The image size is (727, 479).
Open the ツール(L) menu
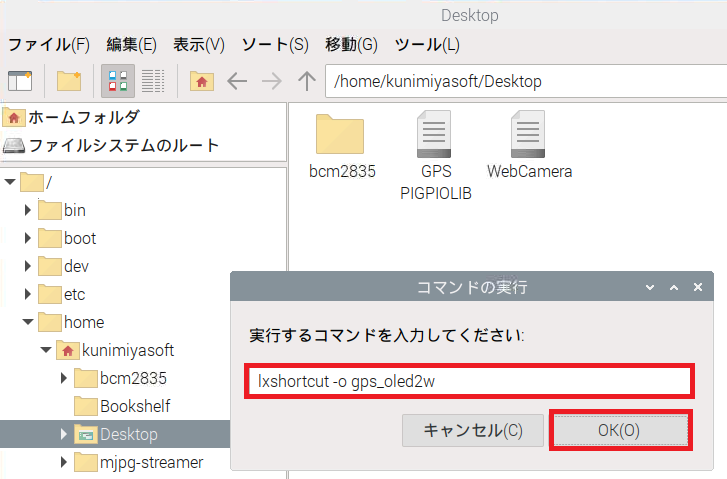[427, 45]
